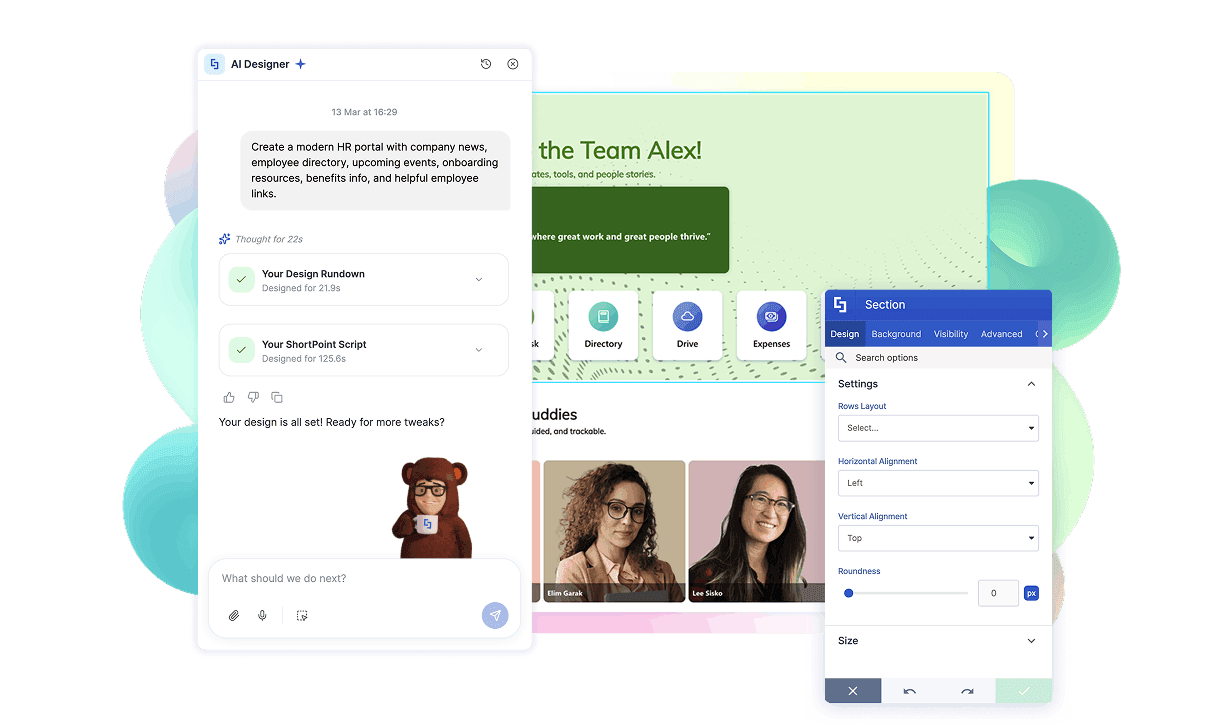Collapse the Settings group
The image size is (1226, 726).
1031,384
